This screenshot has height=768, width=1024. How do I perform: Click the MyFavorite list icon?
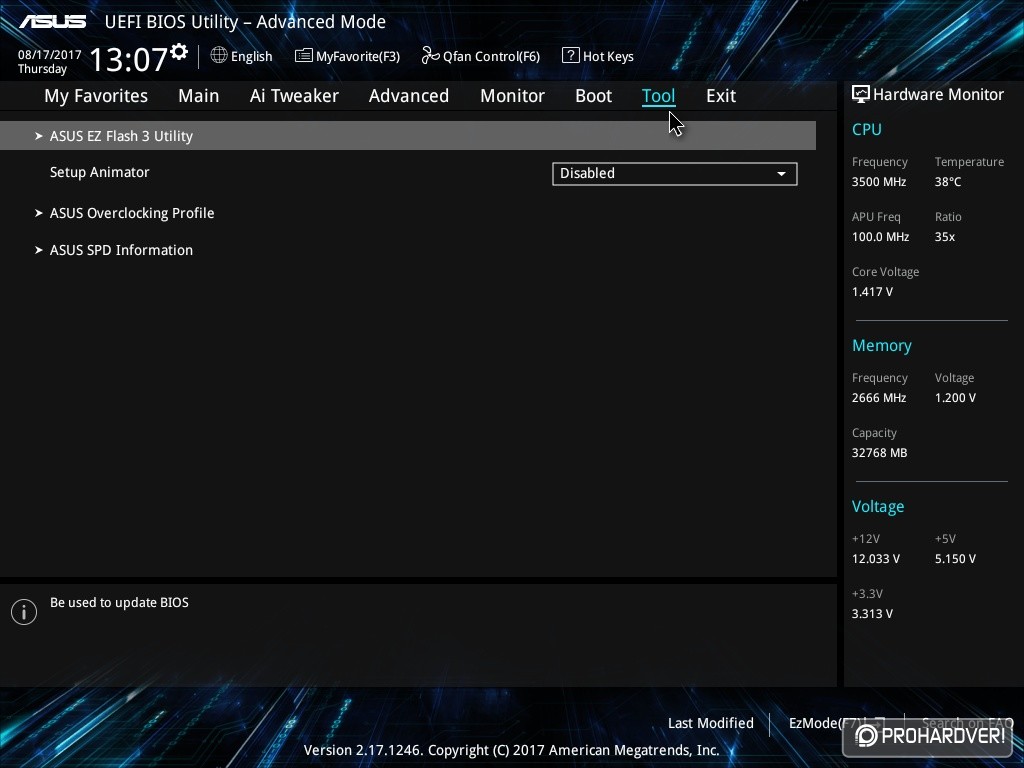(304, 56)
